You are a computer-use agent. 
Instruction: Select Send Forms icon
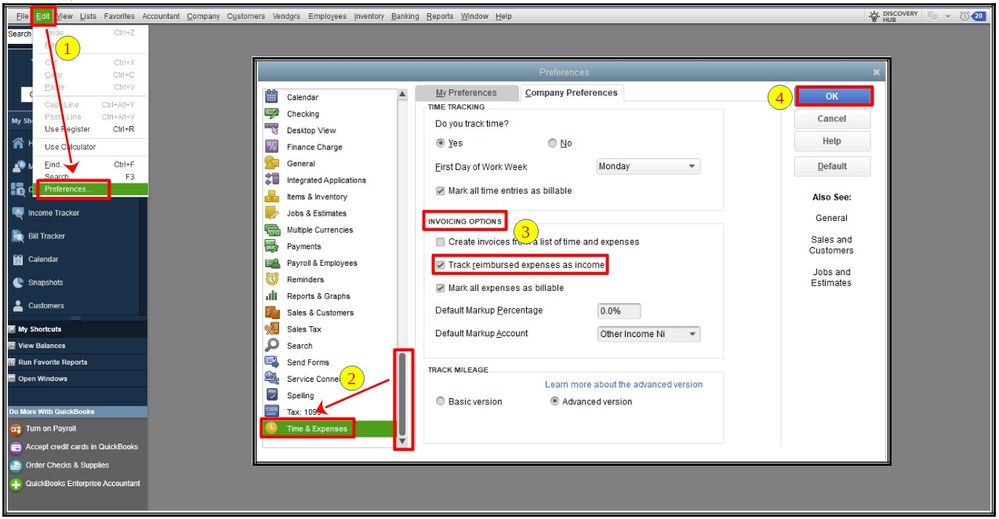(271, 362)
